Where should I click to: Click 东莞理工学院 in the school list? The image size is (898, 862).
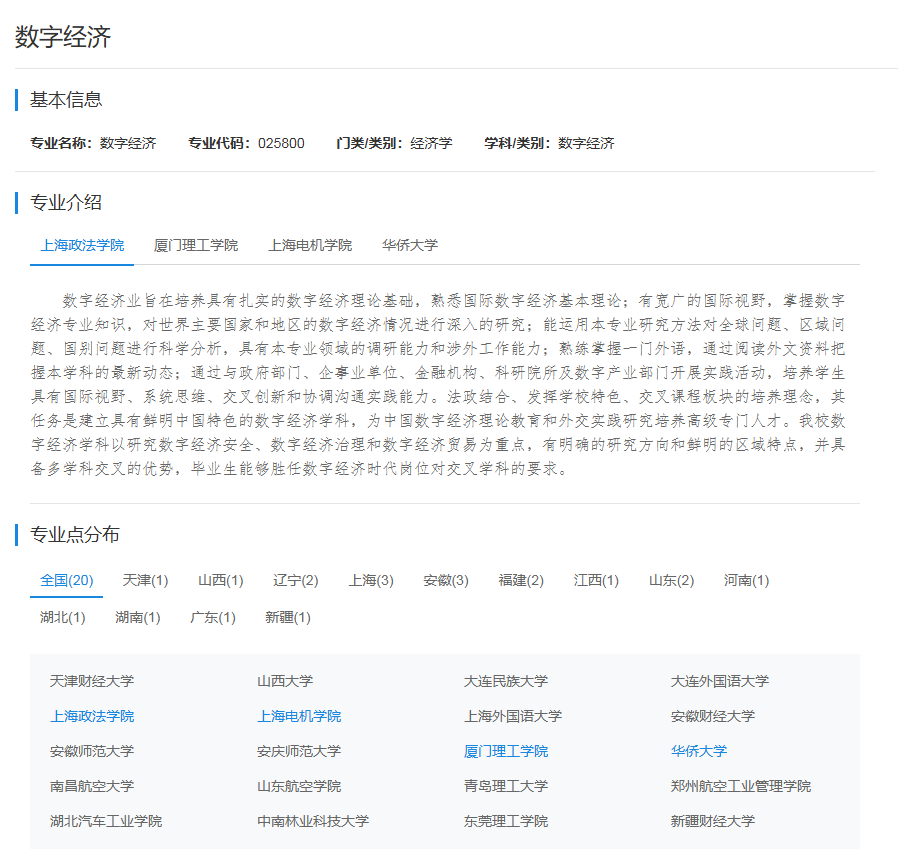[506, 821]
